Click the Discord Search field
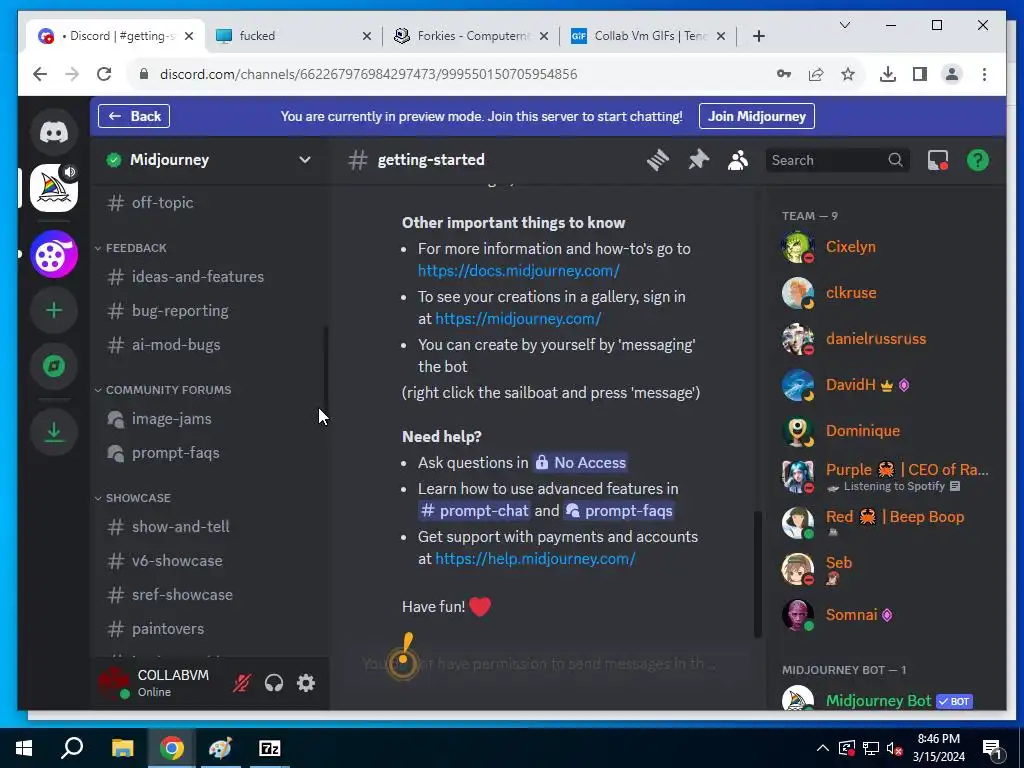1024x768 pixels. click(837, 160)
